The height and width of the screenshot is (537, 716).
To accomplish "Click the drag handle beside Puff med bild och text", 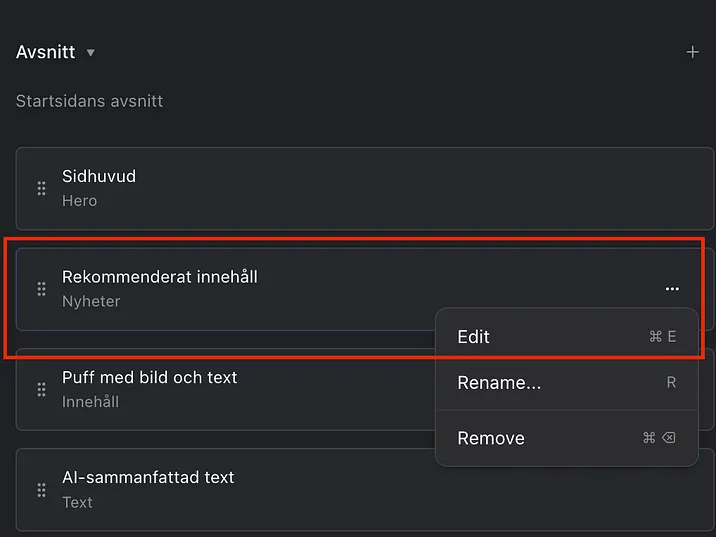I will [42, 389].
